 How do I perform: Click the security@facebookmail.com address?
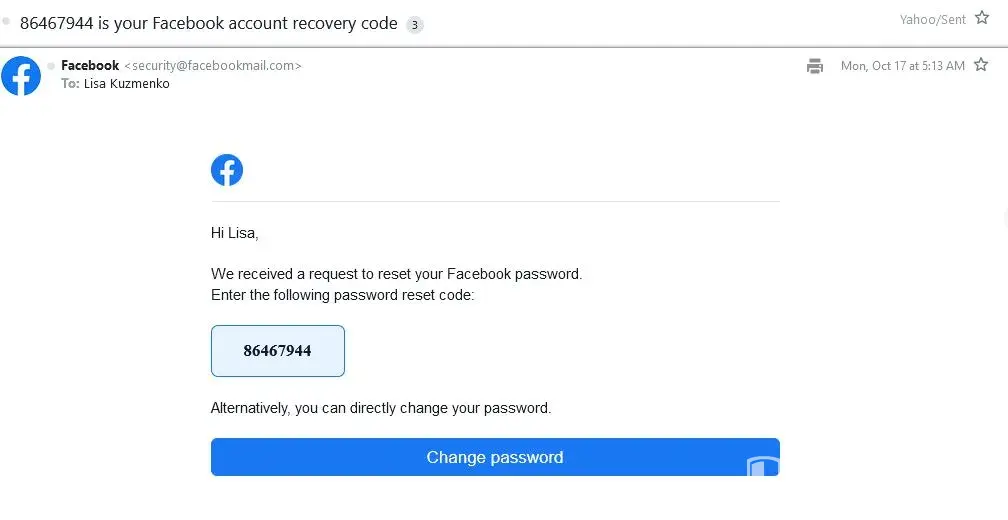coord(212,66)
